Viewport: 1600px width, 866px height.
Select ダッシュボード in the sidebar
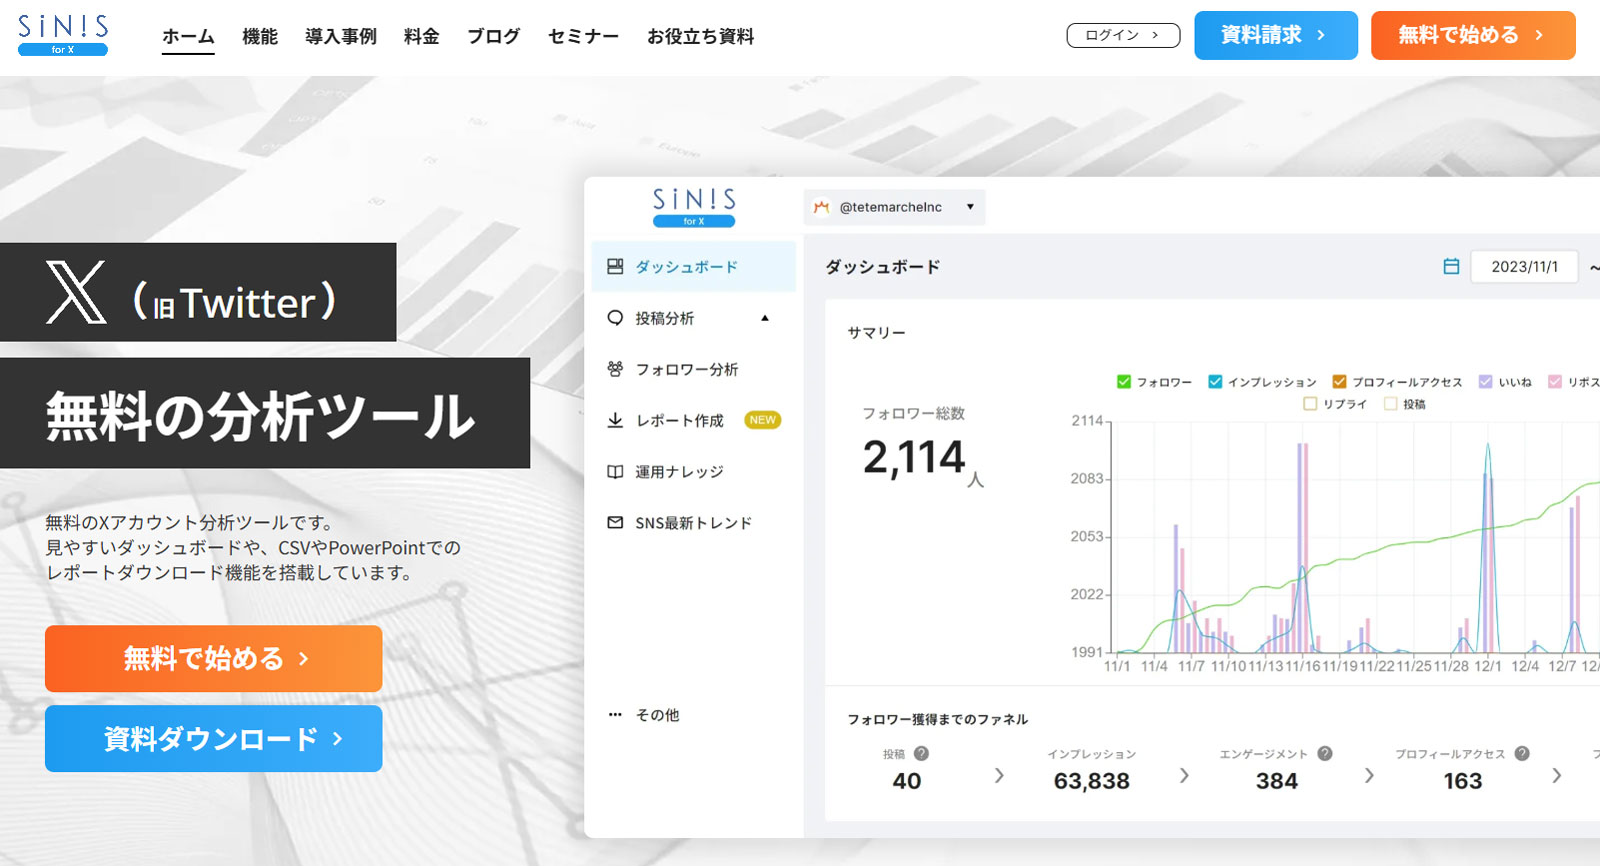pos(694,267)
